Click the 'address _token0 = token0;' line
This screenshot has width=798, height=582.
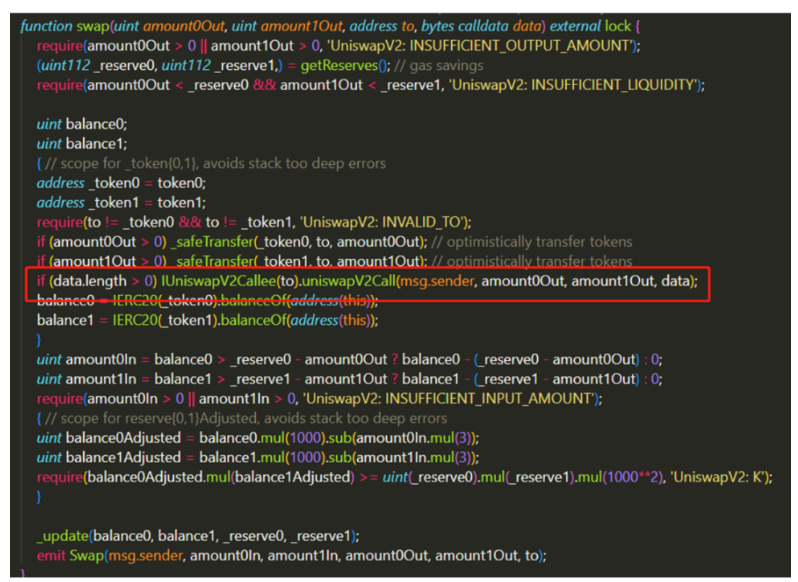[x=121, y=183]
